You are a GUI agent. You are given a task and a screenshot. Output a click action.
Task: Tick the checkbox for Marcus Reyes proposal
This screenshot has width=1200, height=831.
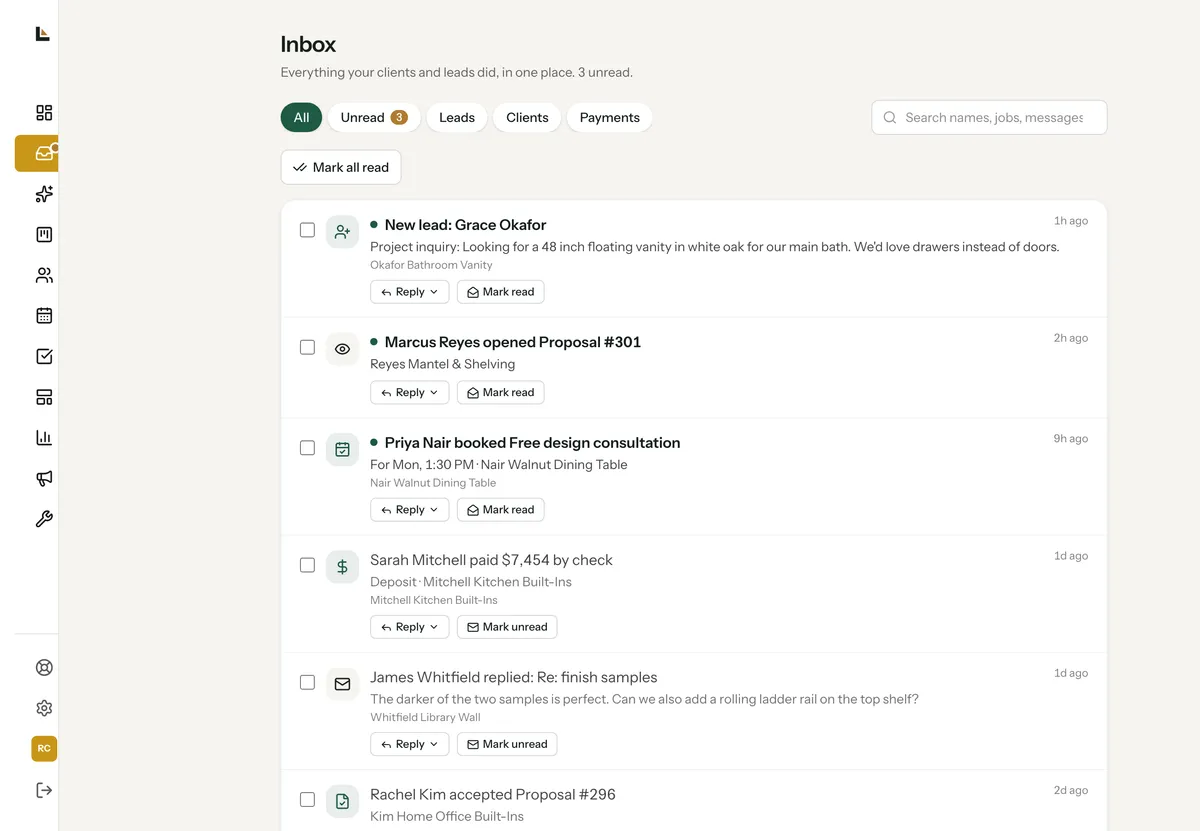[308, 347]
